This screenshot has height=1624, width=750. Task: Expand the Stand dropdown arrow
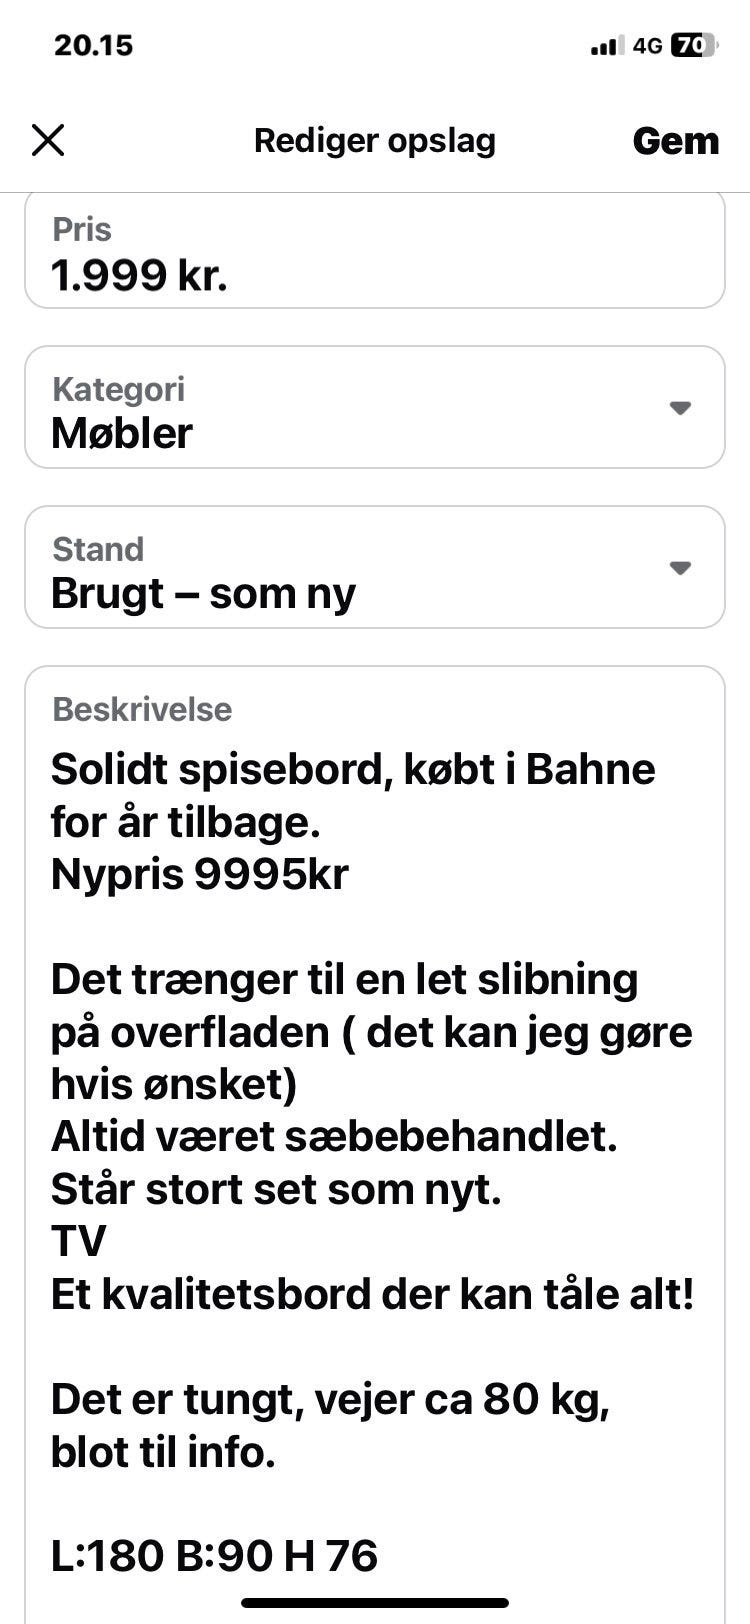pos(680,568)
